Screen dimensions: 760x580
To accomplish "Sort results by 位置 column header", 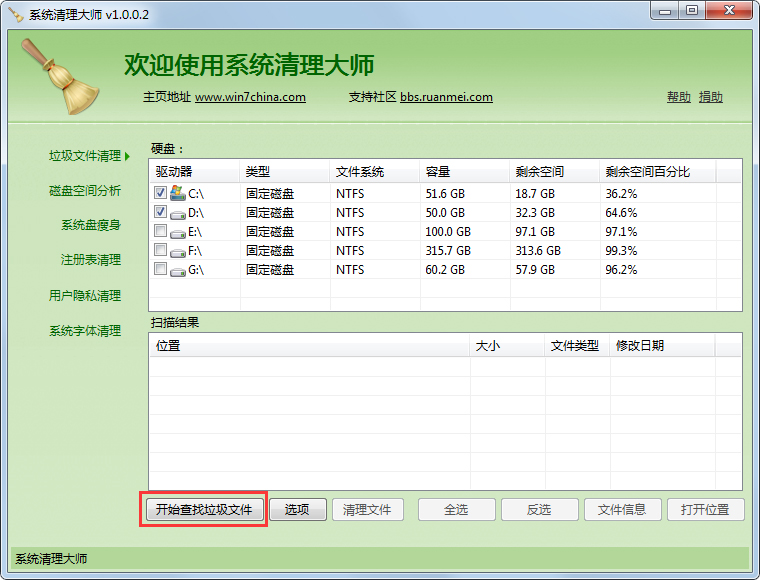I will click(x=309, y=345).
